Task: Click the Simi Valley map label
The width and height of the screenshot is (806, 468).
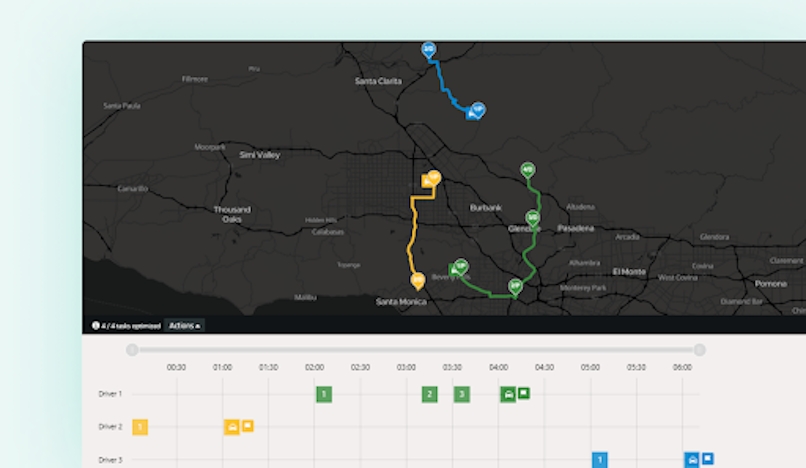Action: tap(260, 155)
